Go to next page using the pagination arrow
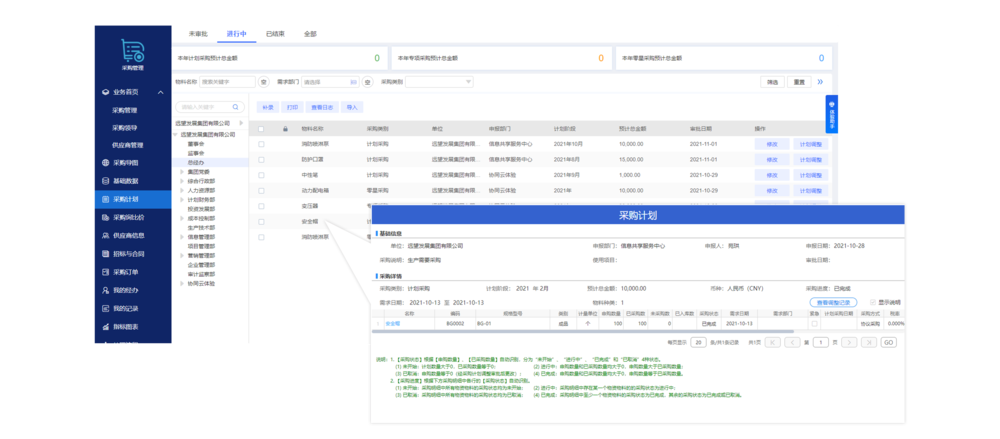Screen dimensions: 1000x439 850,342
